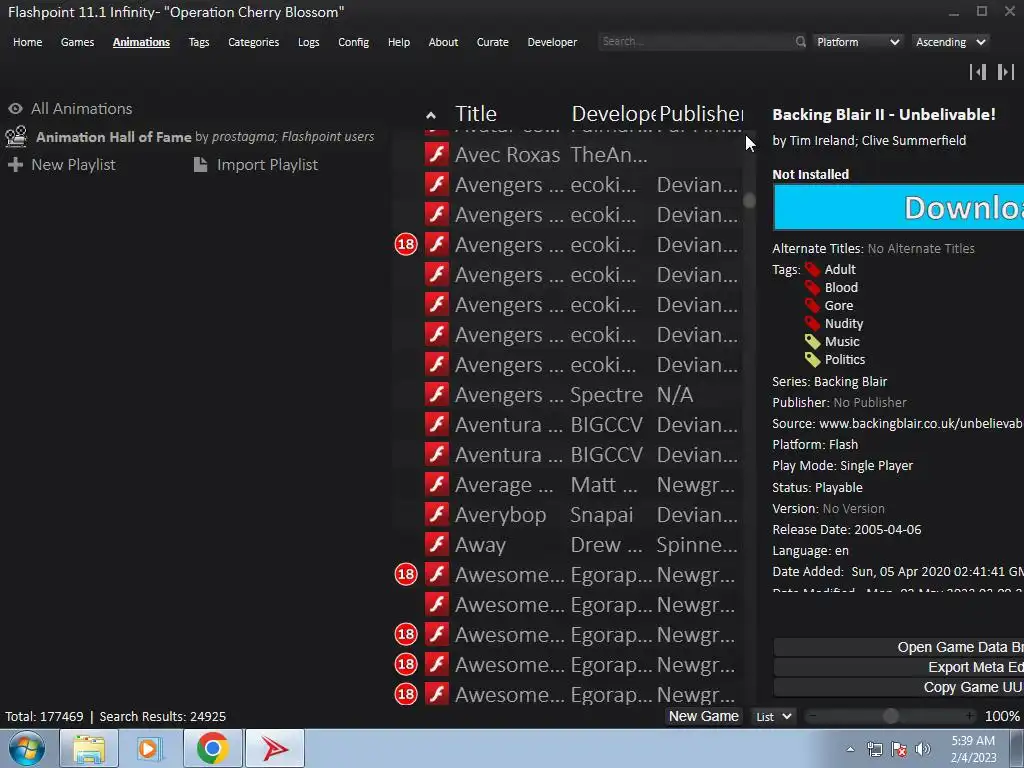Click the search input field
The image size is (1024, 768).
pyautogui.click(x=696, y=41)
